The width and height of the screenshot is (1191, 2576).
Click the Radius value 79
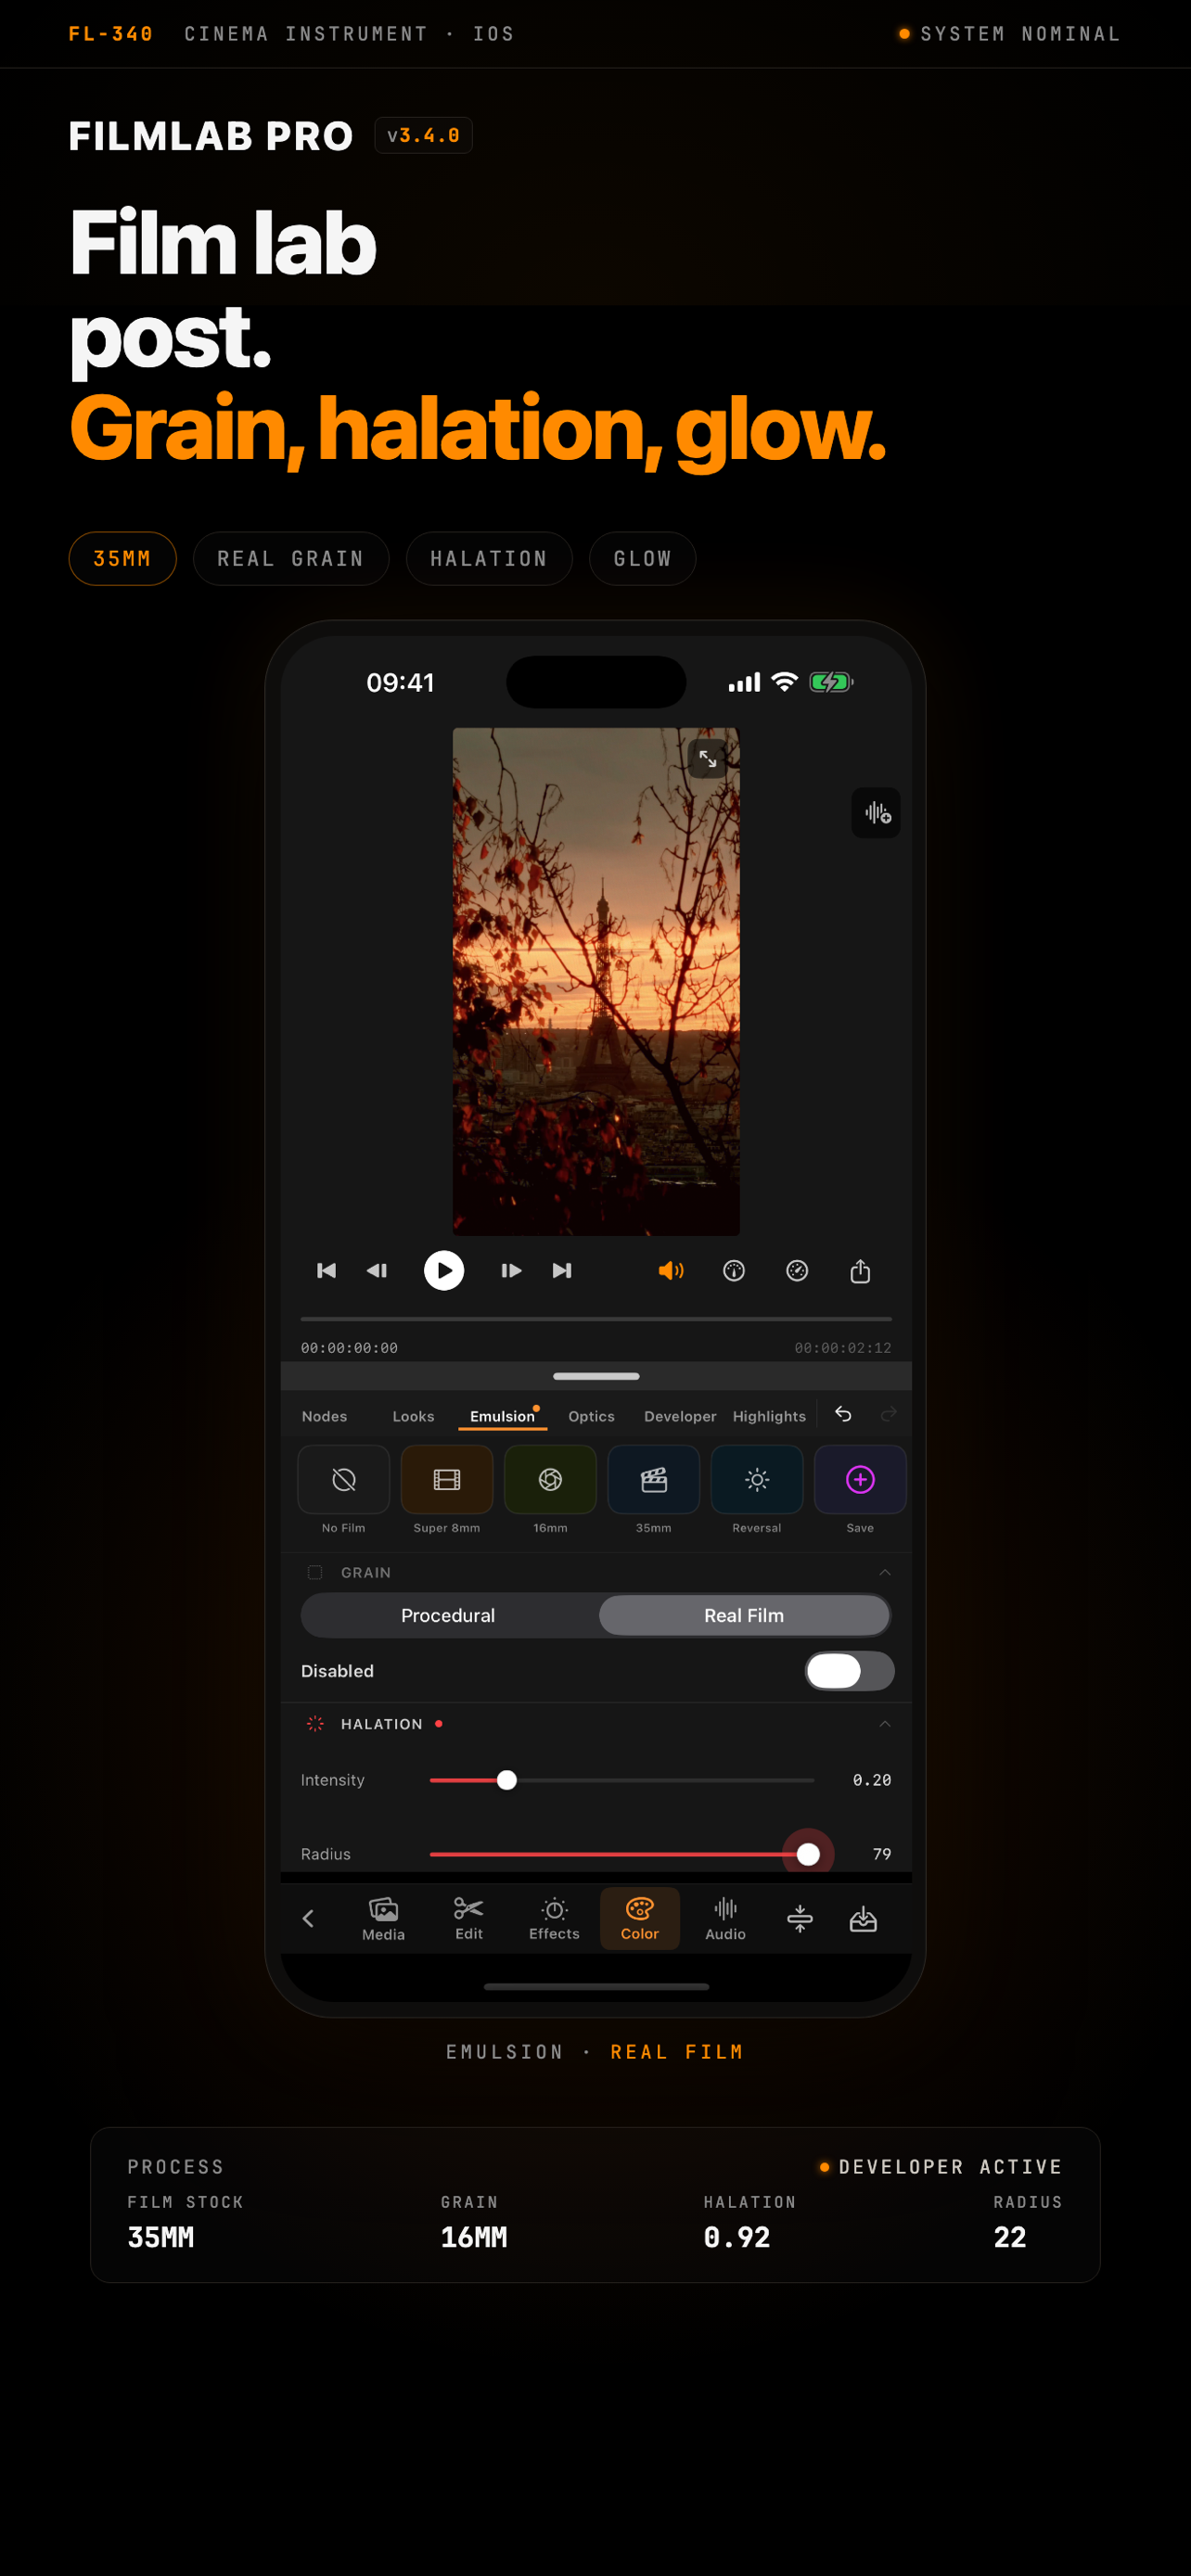click(x=882, y=1854)
